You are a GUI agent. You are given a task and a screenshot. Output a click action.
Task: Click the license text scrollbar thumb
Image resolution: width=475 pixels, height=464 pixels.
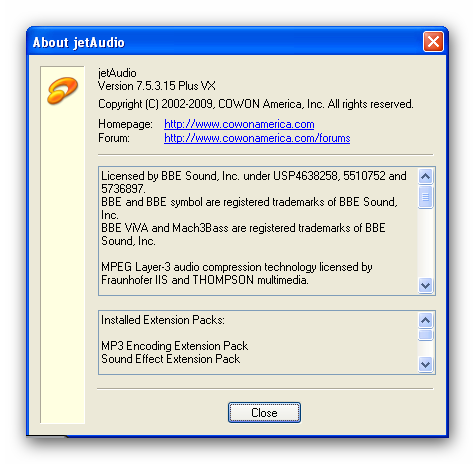426,197
